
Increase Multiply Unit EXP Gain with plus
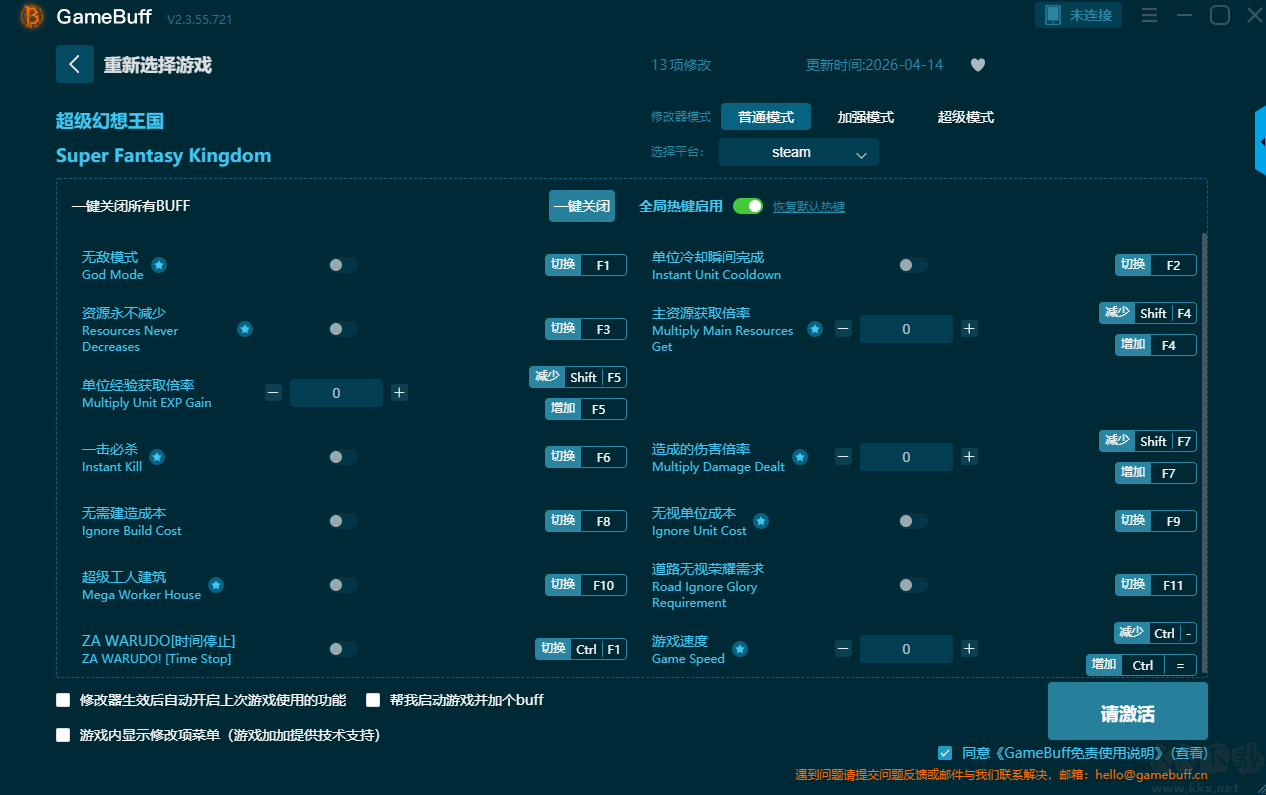399,393
